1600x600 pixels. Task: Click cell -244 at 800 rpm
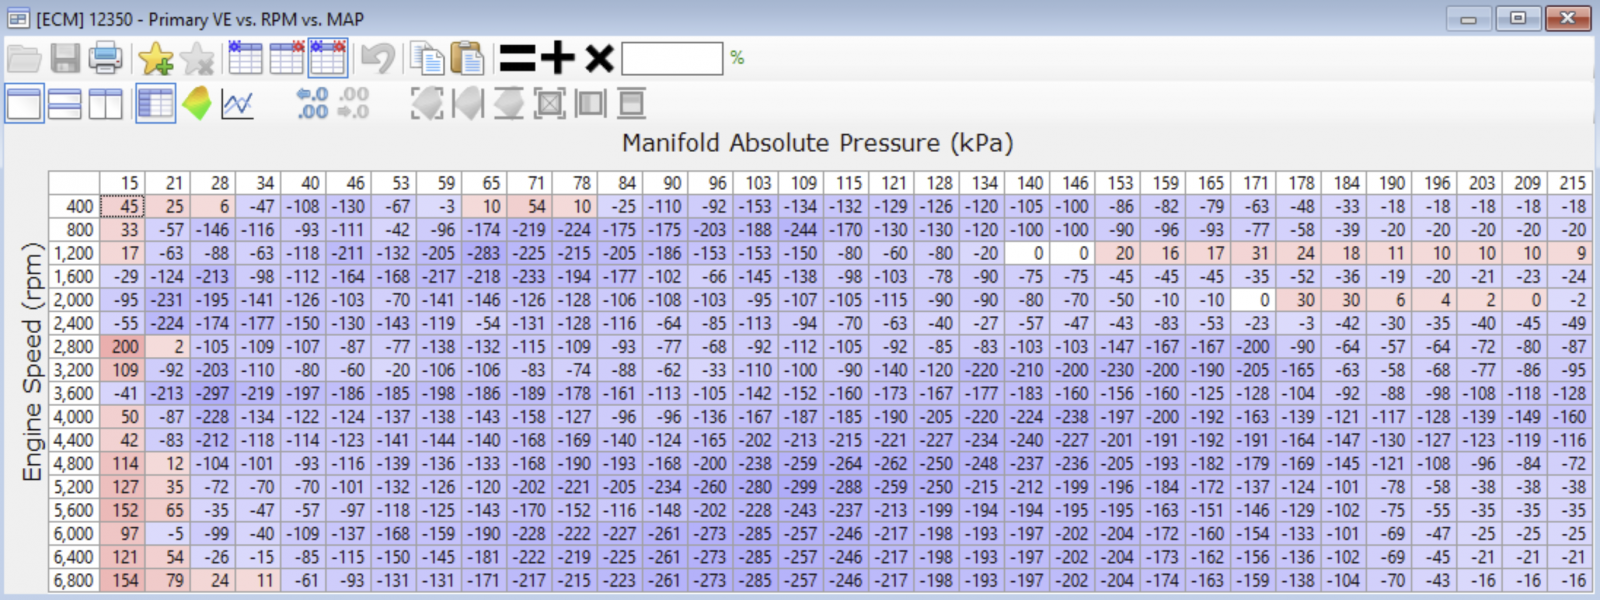point(799,230)
